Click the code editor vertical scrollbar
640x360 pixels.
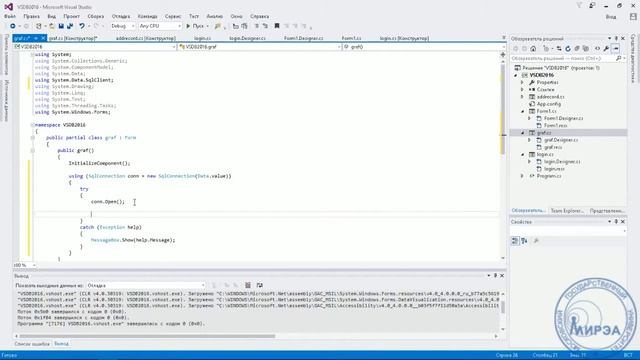click(x=503, y=110)
